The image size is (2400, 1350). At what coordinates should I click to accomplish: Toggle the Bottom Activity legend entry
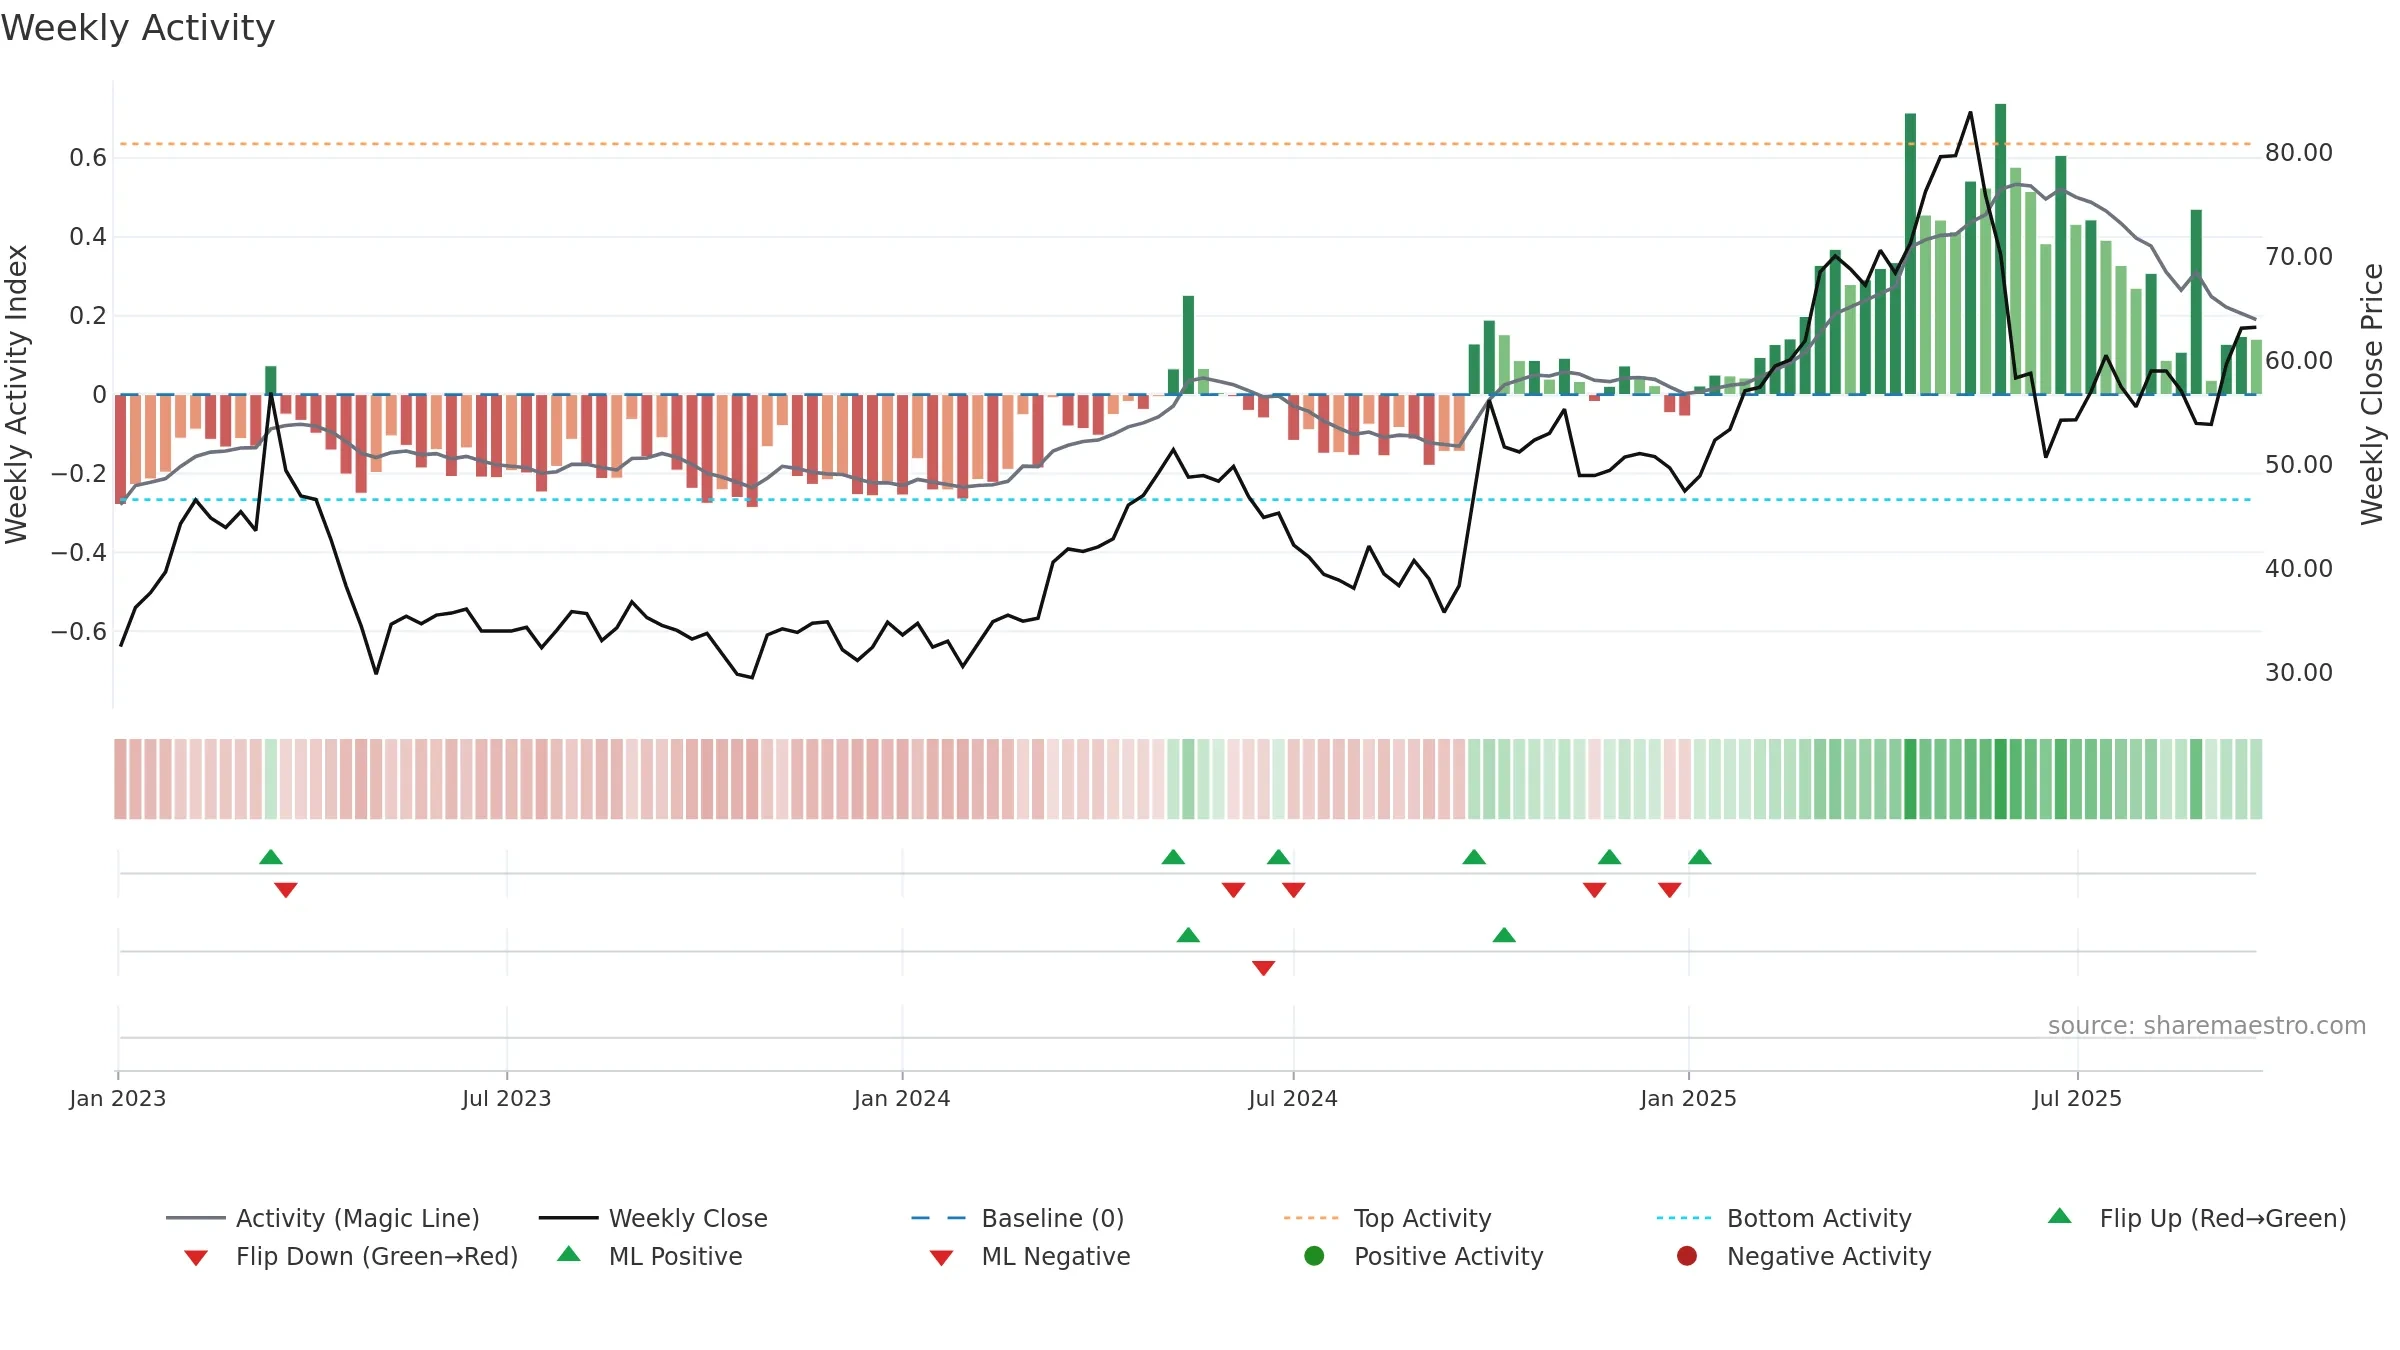tap(1784, 1218)
